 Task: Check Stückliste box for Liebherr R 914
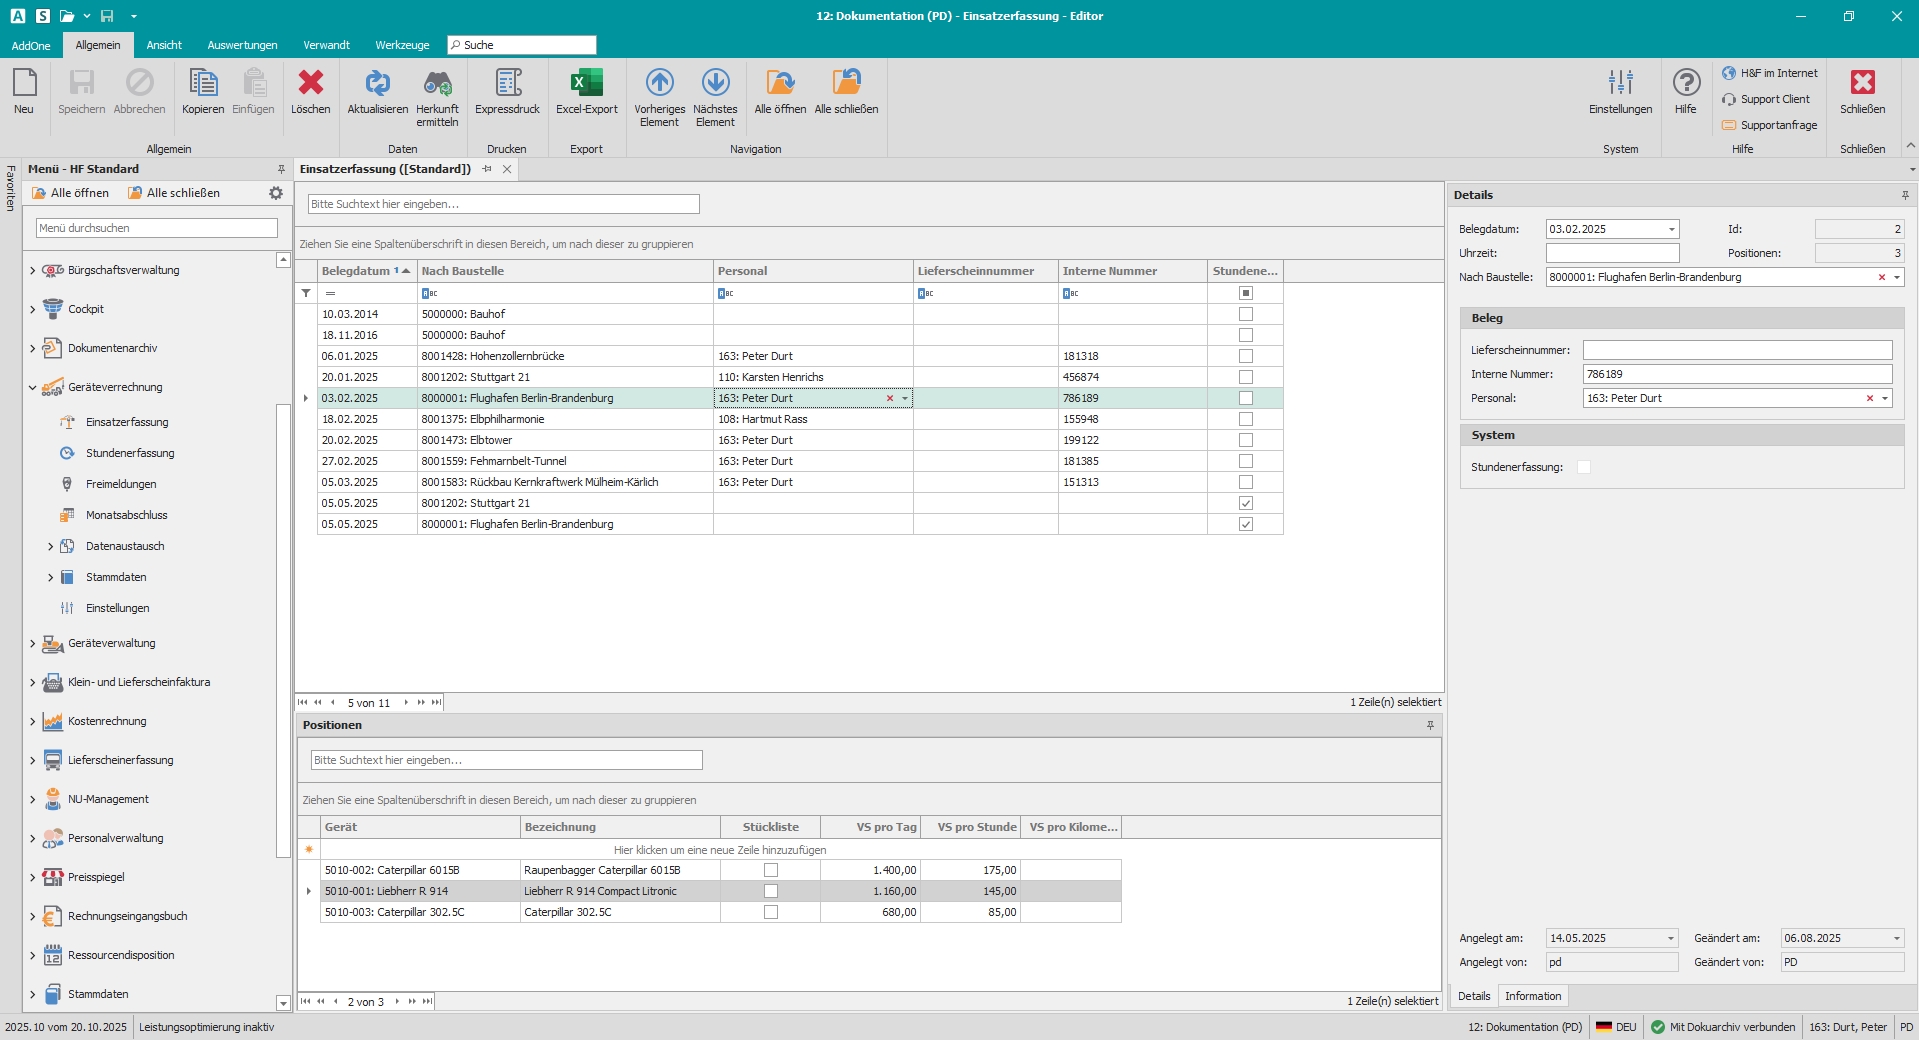tap(770, 891)
